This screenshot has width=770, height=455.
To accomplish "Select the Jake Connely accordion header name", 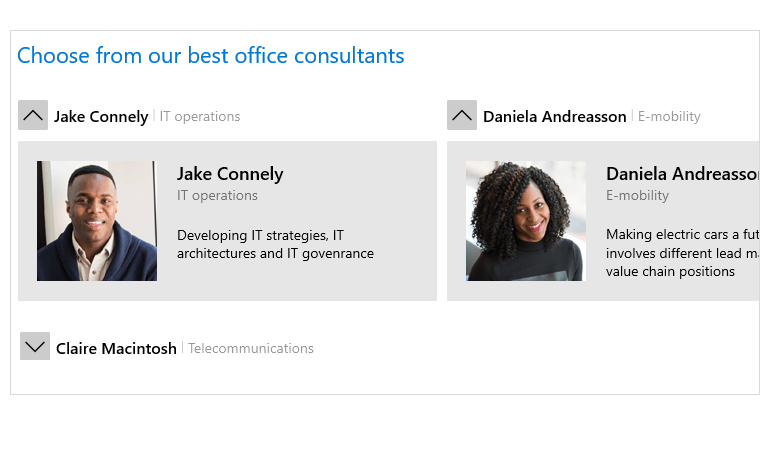I will [x=101, y=117].
